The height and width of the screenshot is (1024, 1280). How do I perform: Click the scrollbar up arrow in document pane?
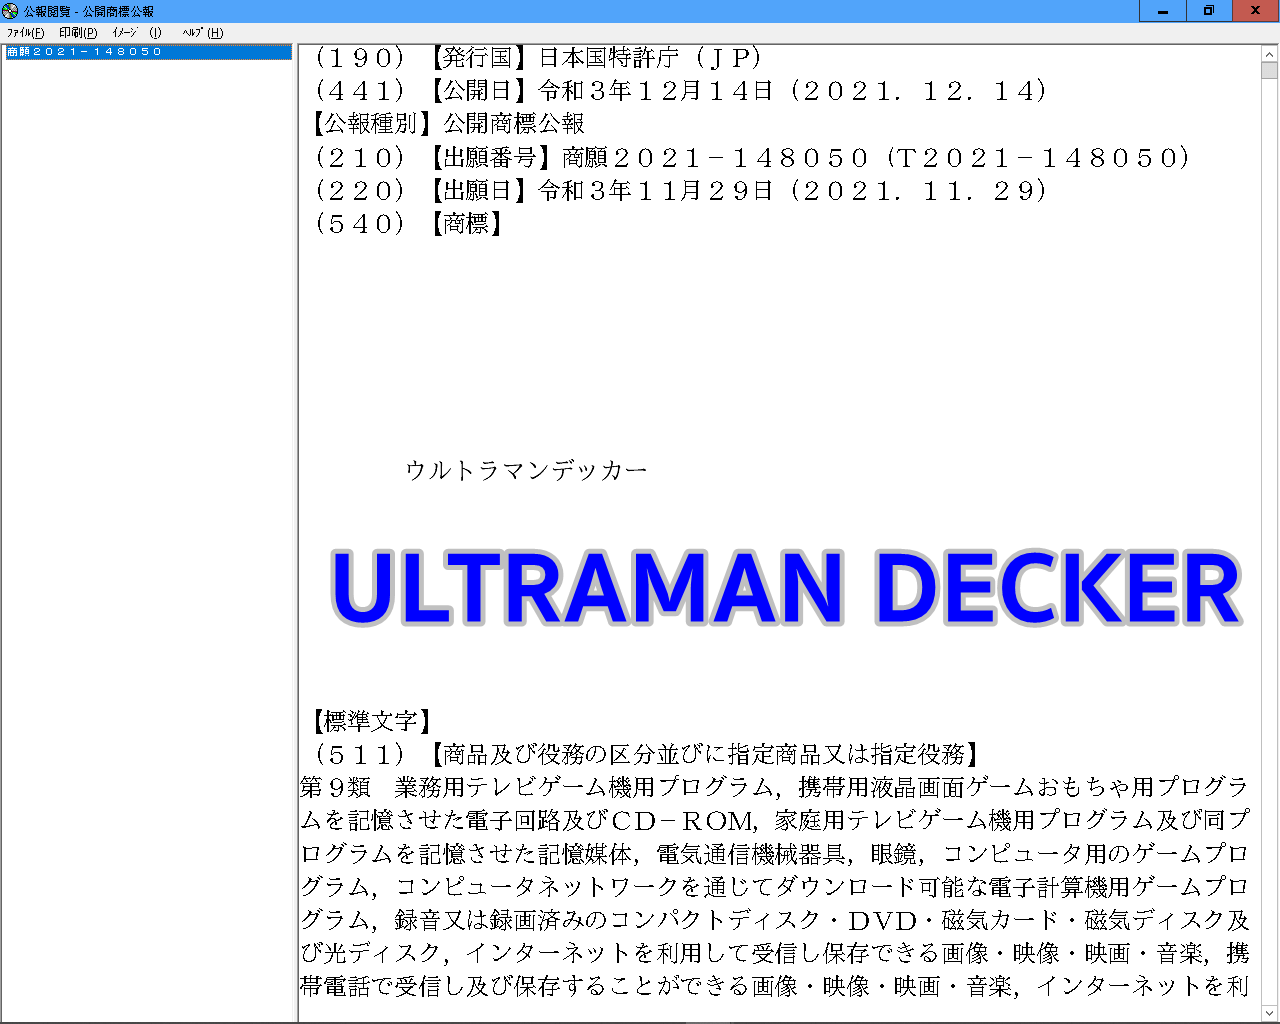pyautogui.click(x=1270, y=54)
